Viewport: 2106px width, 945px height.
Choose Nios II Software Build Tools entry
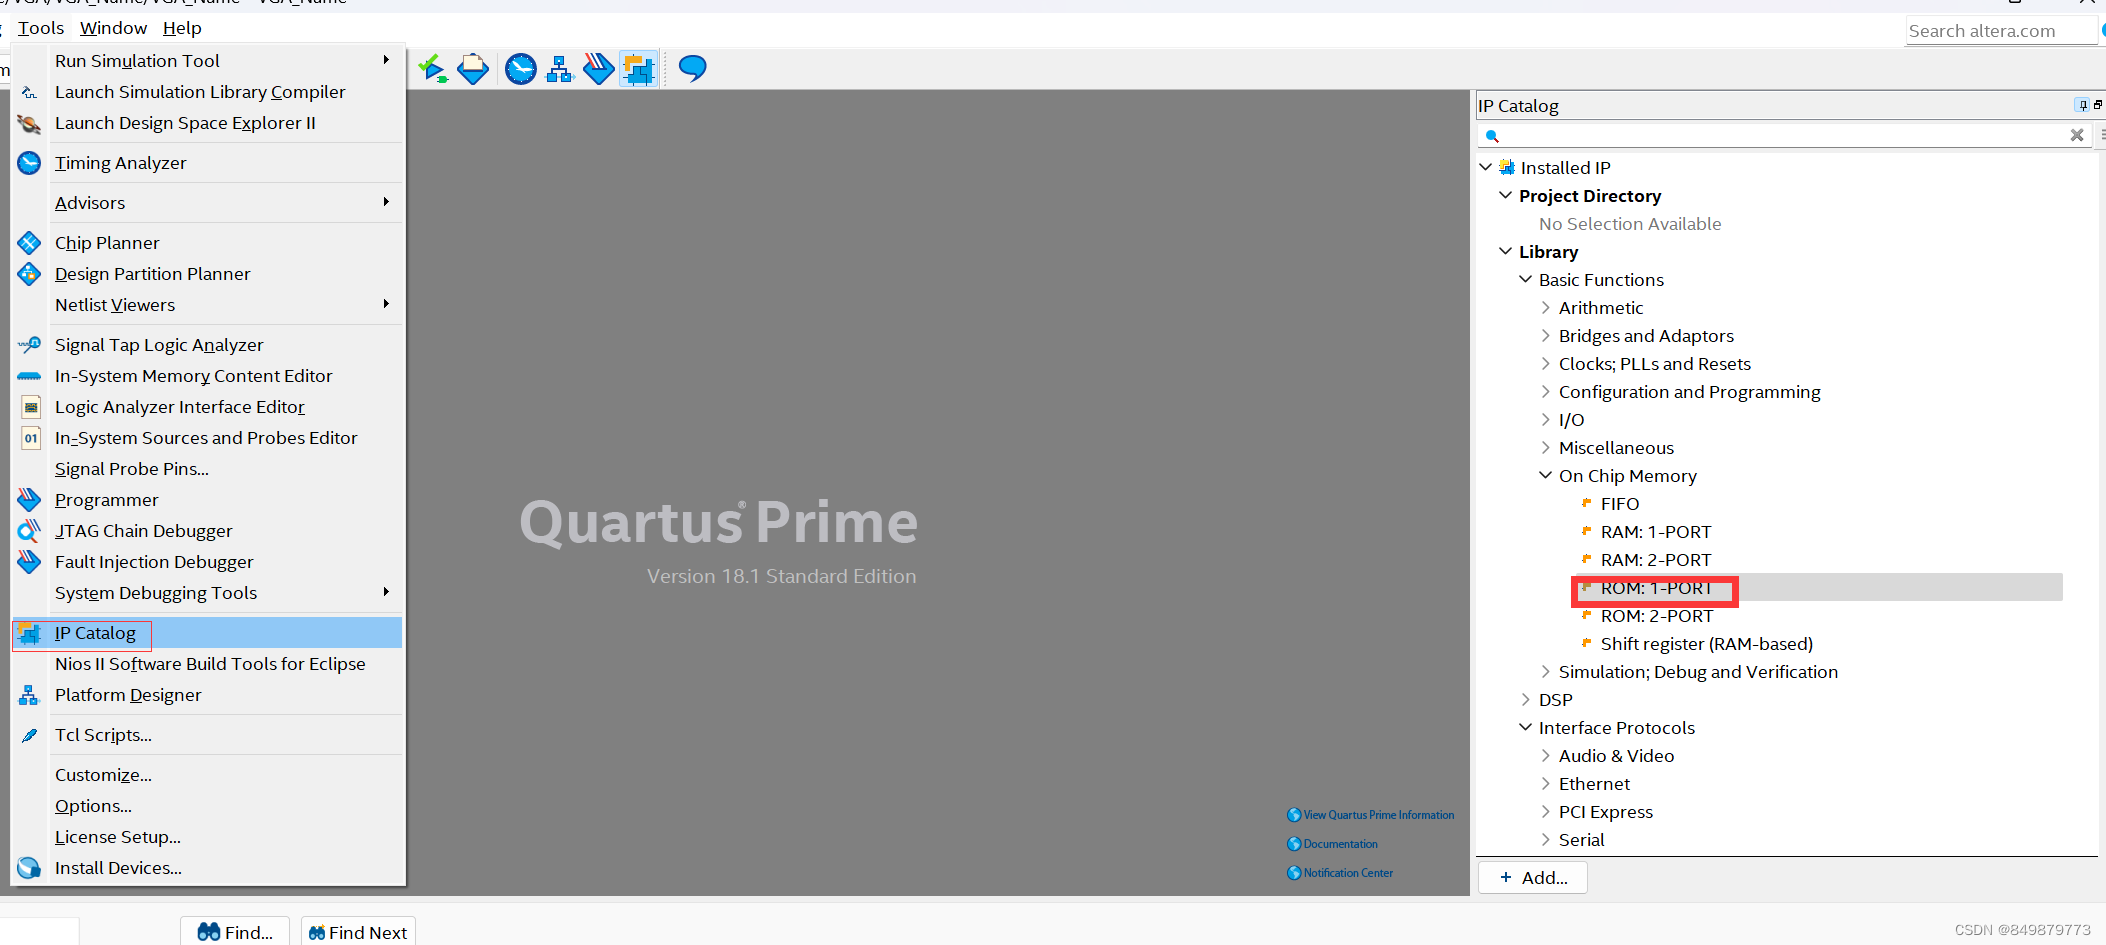(208, 664)
